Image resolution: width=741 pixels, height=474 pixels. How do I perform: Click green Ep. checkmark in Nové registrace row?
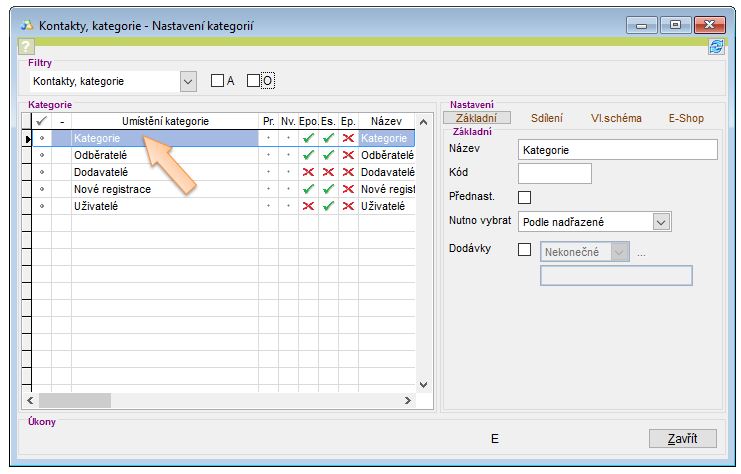pos(347,189)
